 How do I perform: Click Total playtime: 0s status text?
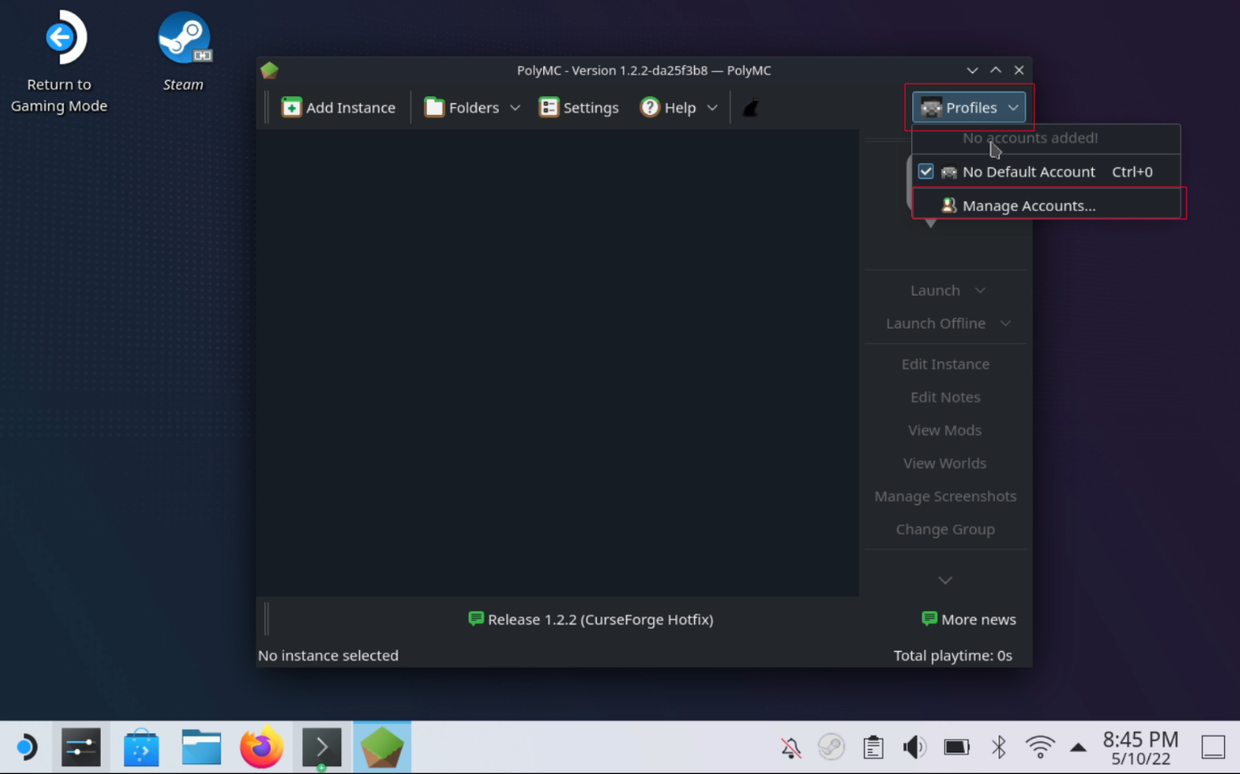pyautogui.click(x=953, y=655)
